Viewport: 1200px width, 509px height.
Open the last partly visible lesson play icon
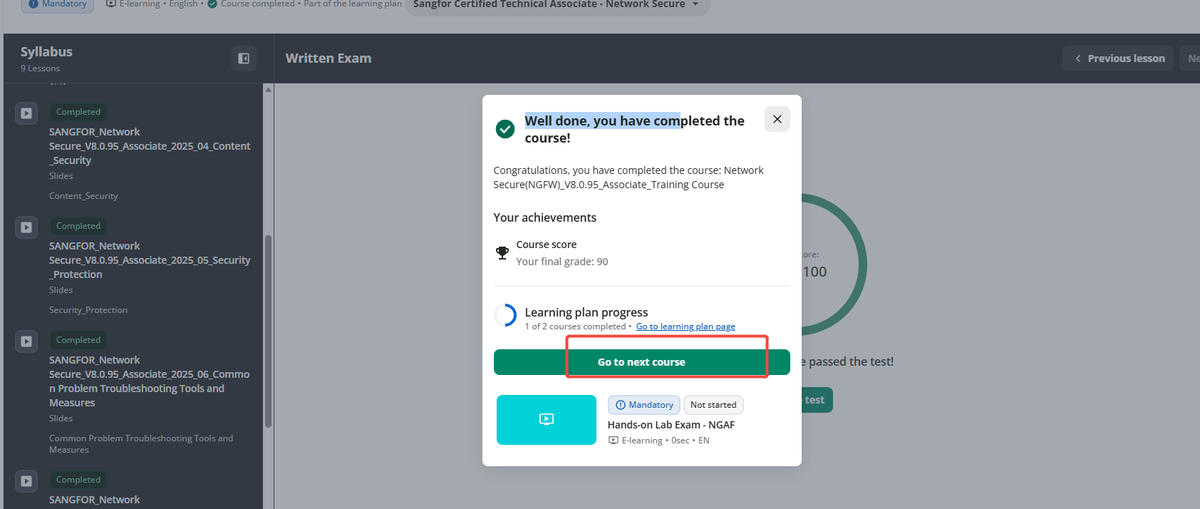26,481
